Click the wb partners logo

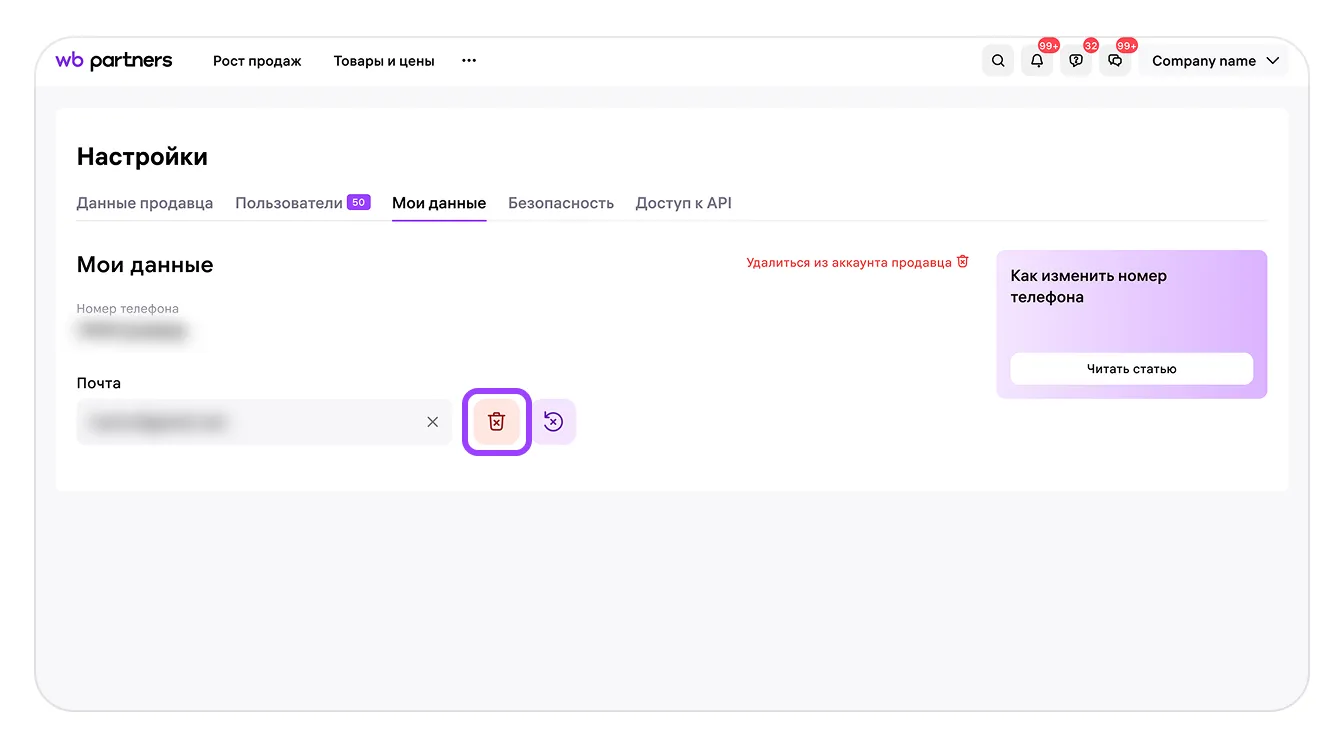[x=114, y=61]
